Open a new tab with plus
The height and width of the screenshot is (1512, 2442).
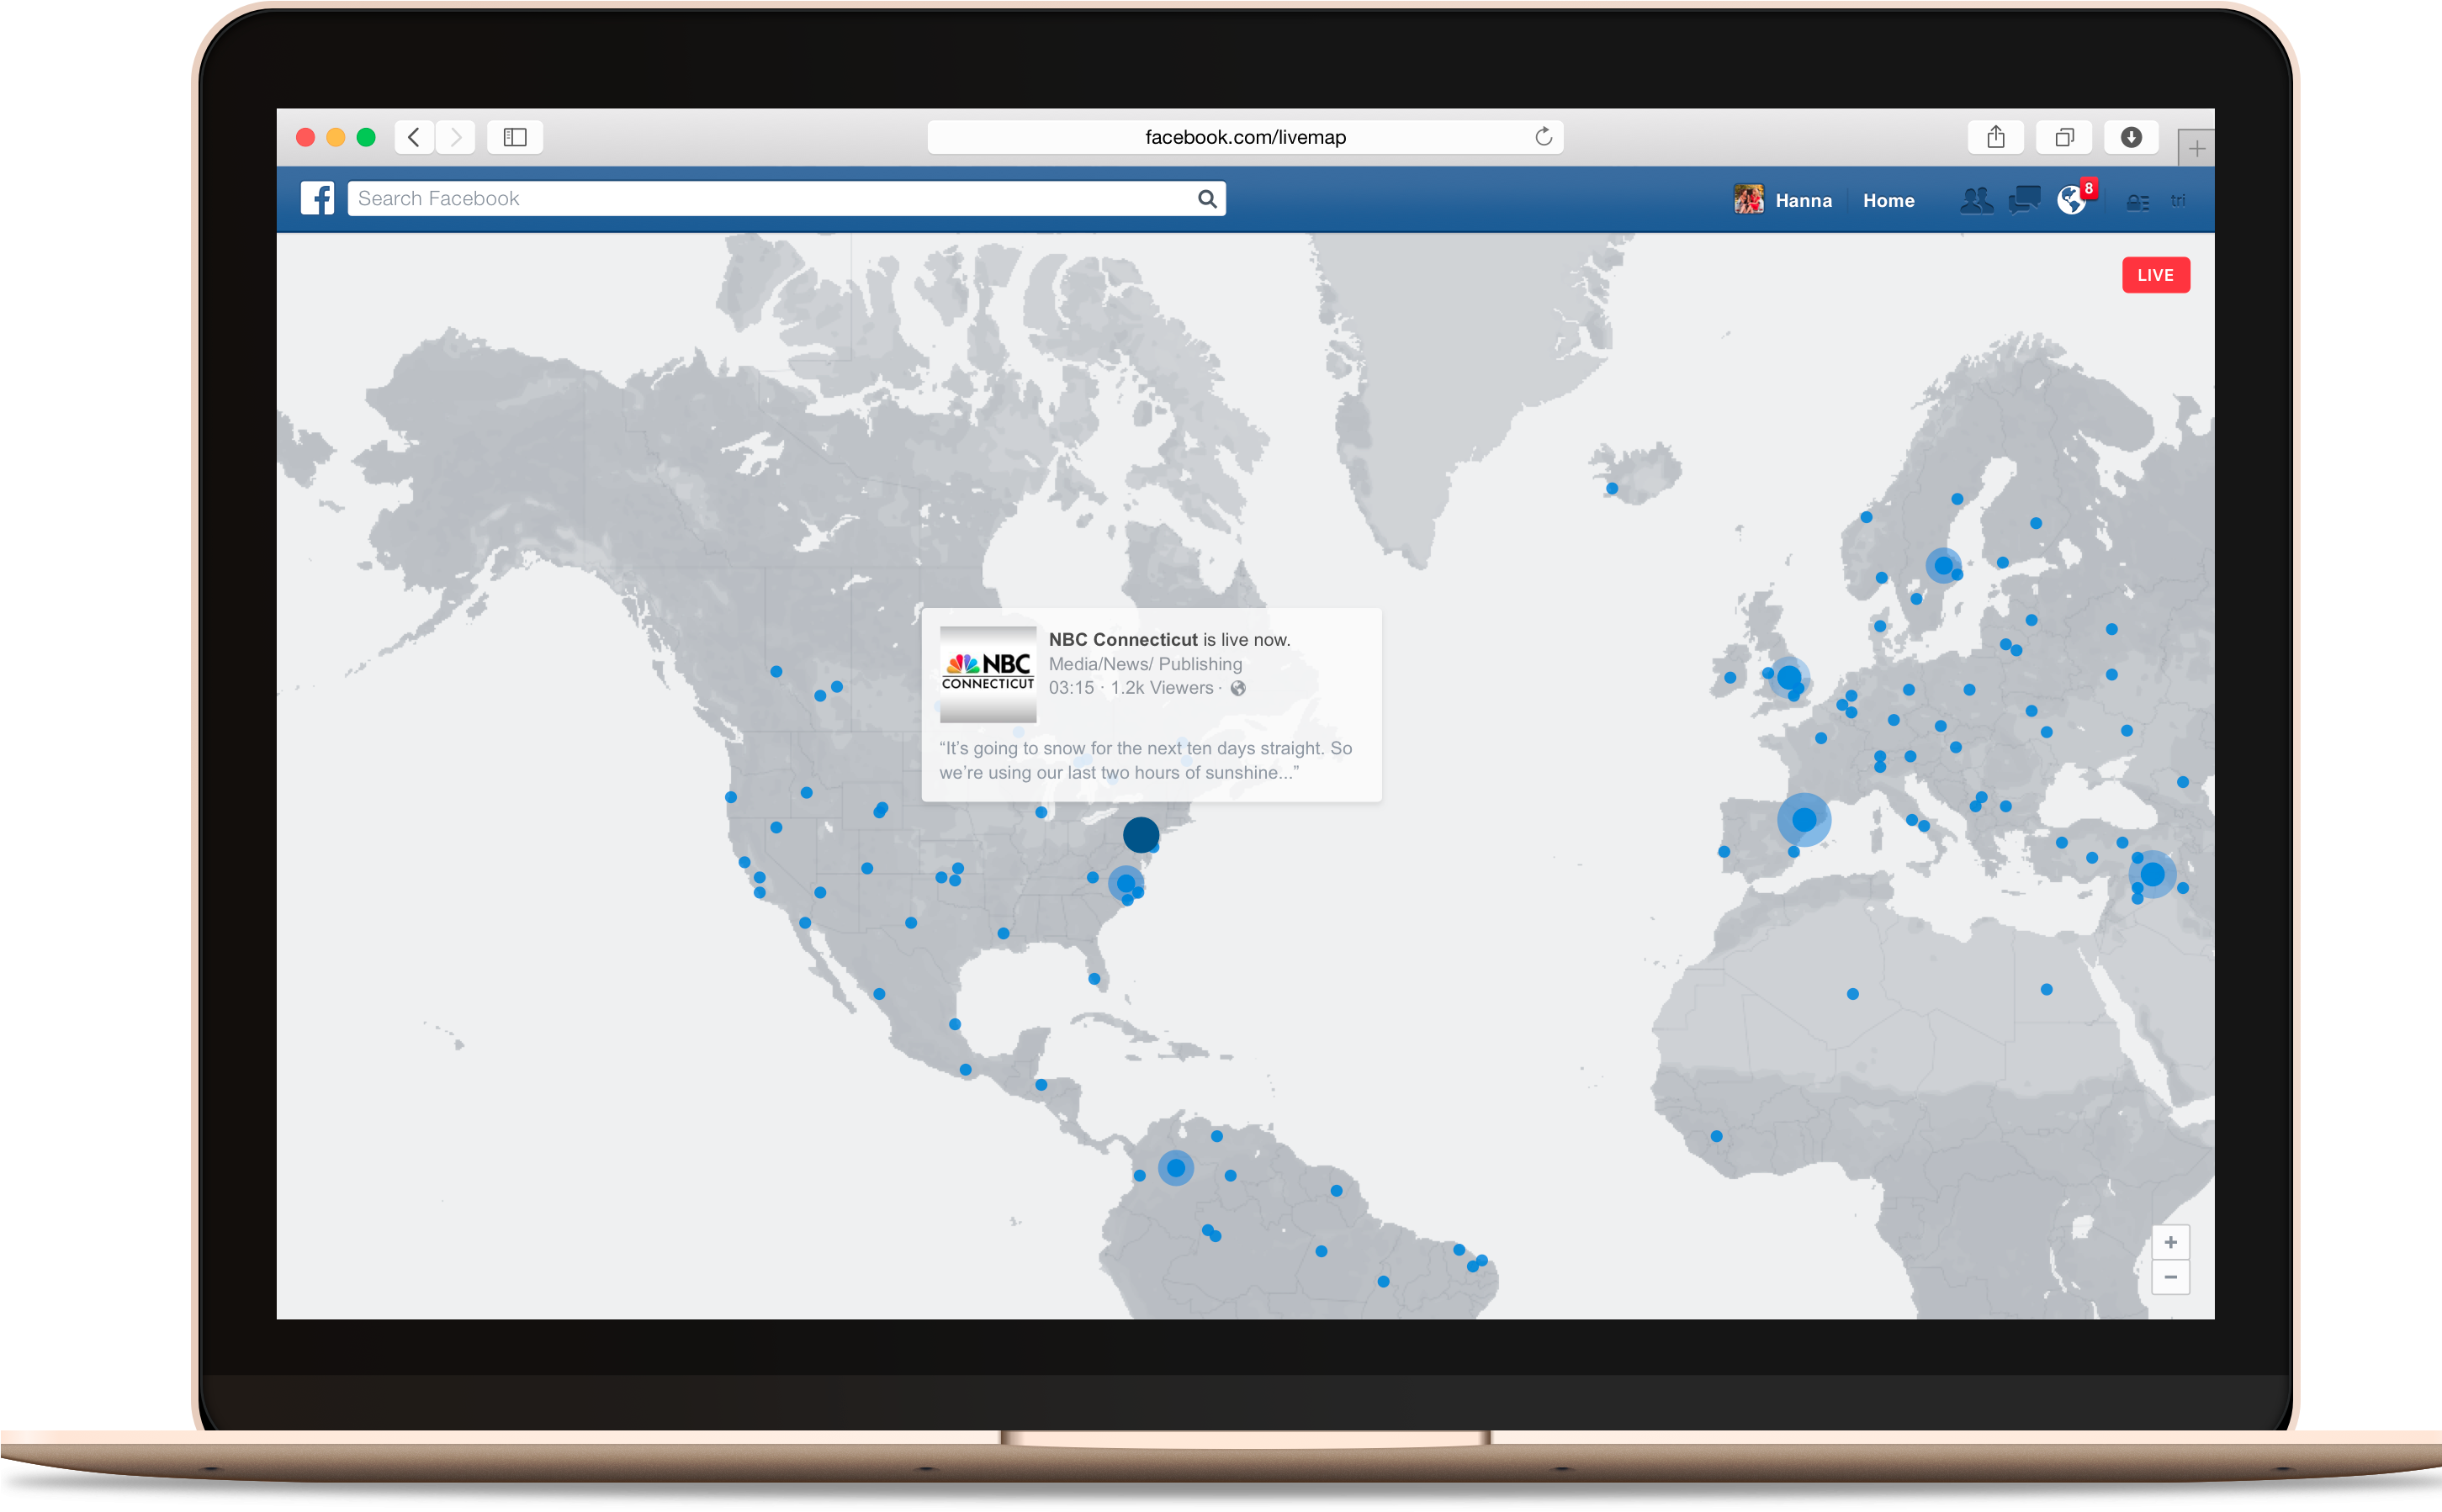tap(2196, 149)
